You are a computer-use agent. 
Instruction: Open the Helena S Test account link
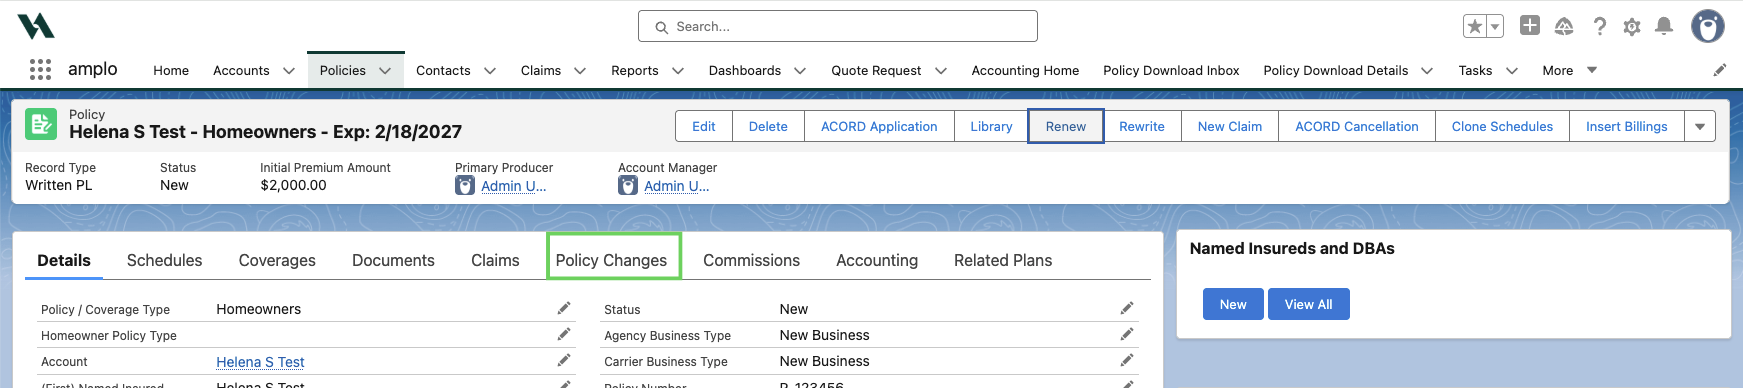pyautogui.click(x=260, y=362)
